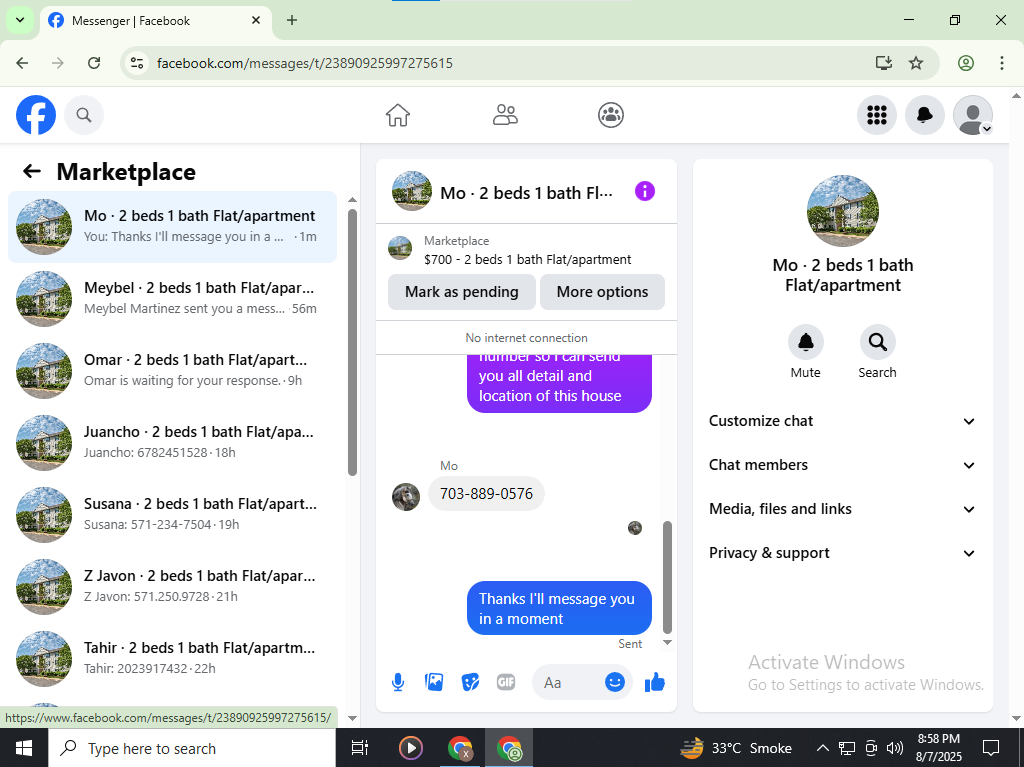Screen dimensions: 1024x767
Task: Choose a sticker using the sticker icon
Action: coord(470,683)
